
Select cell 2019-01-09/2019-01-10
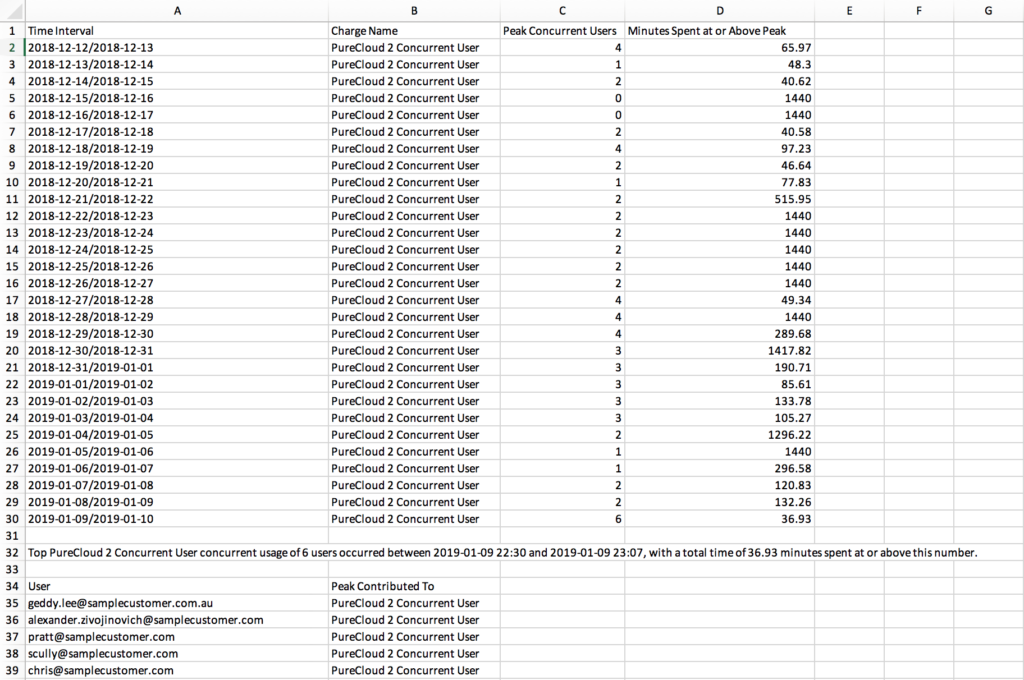[x=177, y=519]
